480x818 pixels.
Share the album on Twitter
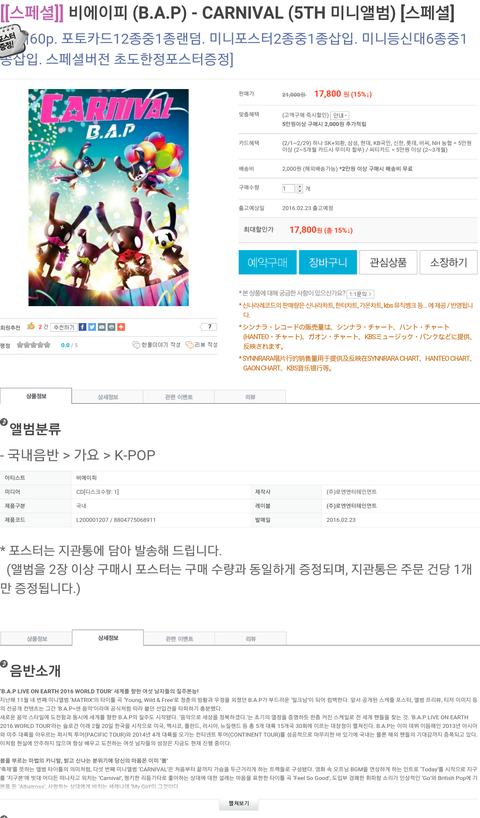(92, 327)
